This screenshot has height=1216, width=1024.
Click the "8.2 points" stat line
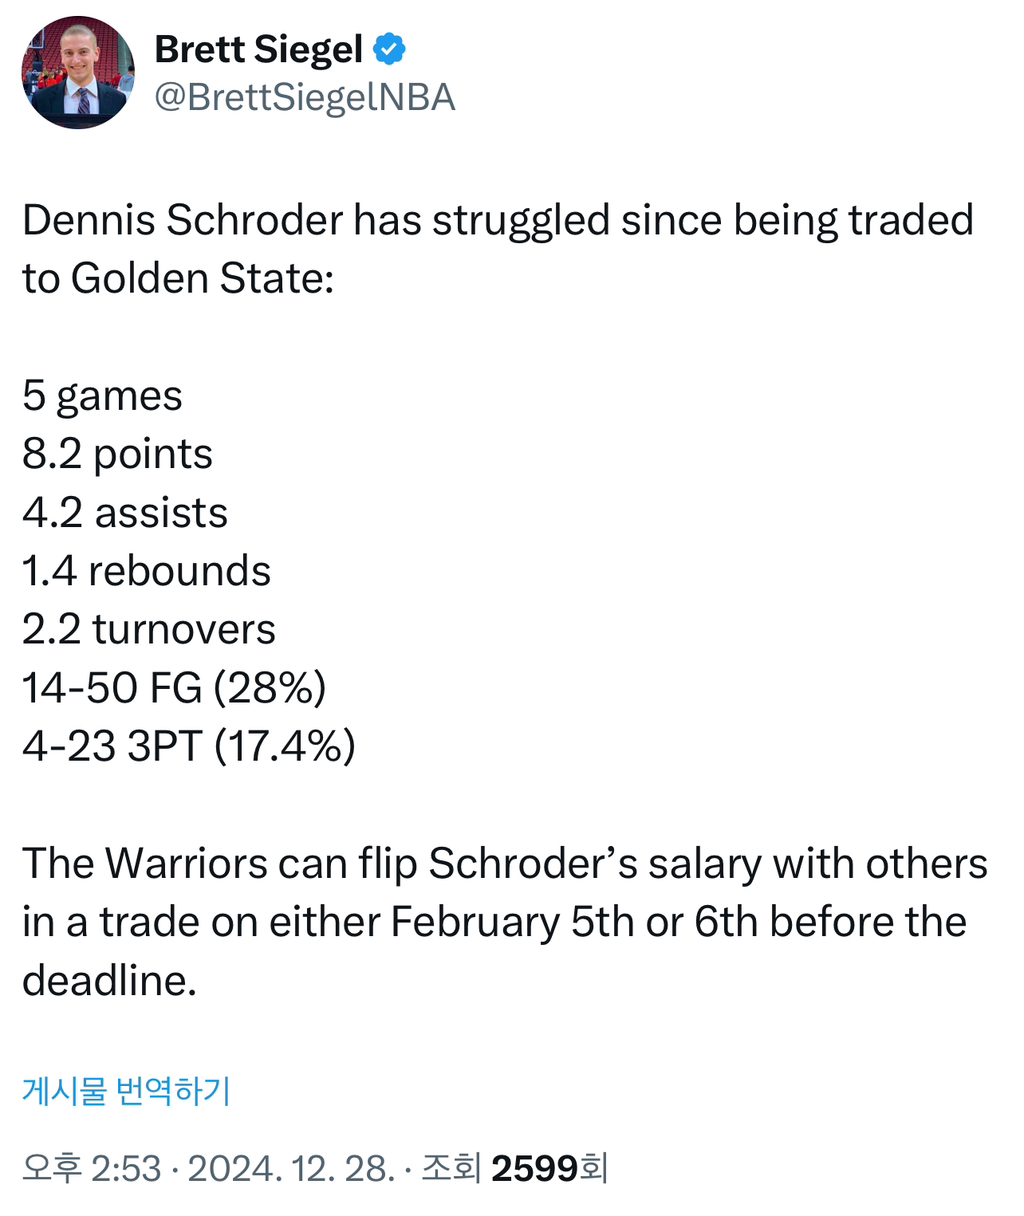point(117,454)
